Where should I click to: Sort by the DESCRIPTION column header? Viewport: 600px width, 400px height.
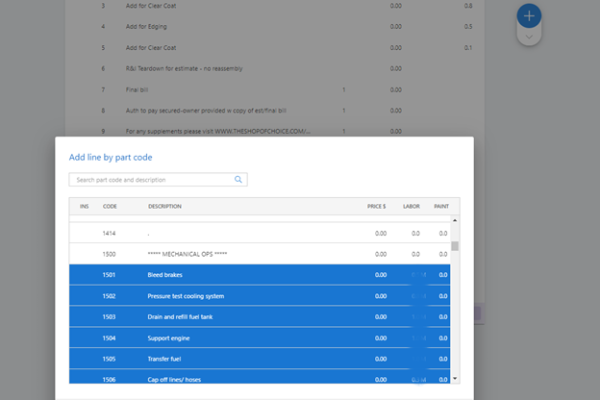165,206
